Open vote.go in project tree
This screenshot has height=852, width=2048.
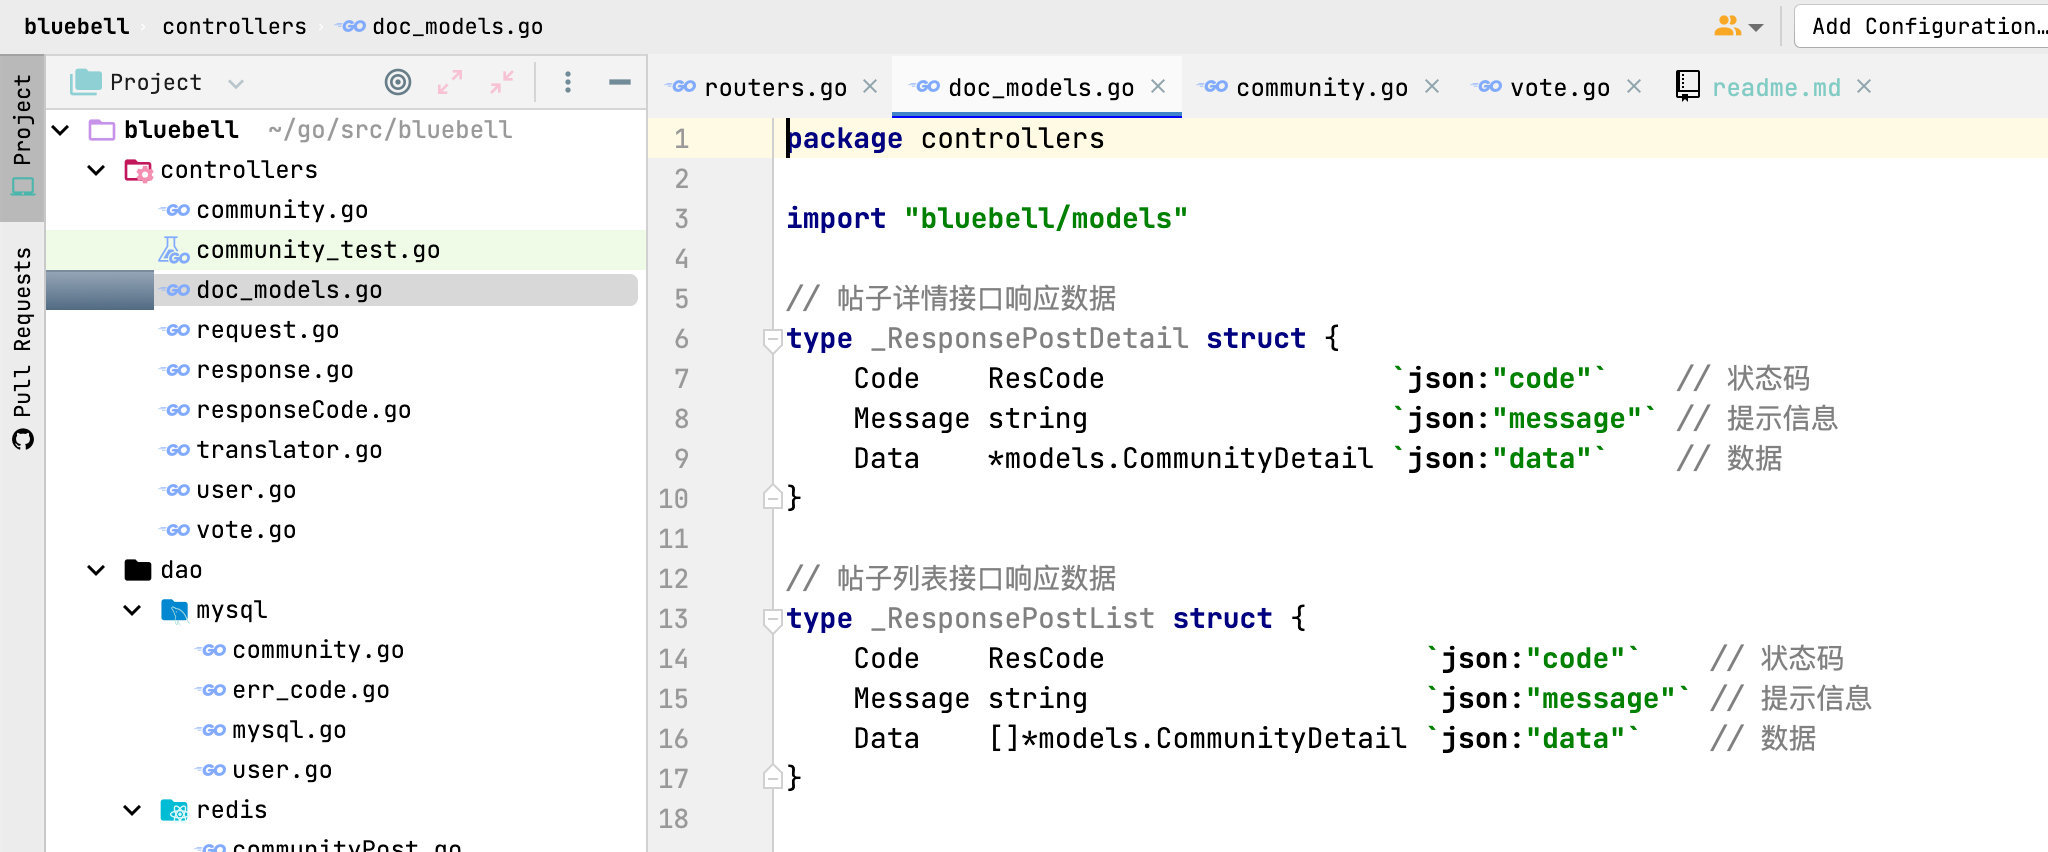click(x=246, y=530)
